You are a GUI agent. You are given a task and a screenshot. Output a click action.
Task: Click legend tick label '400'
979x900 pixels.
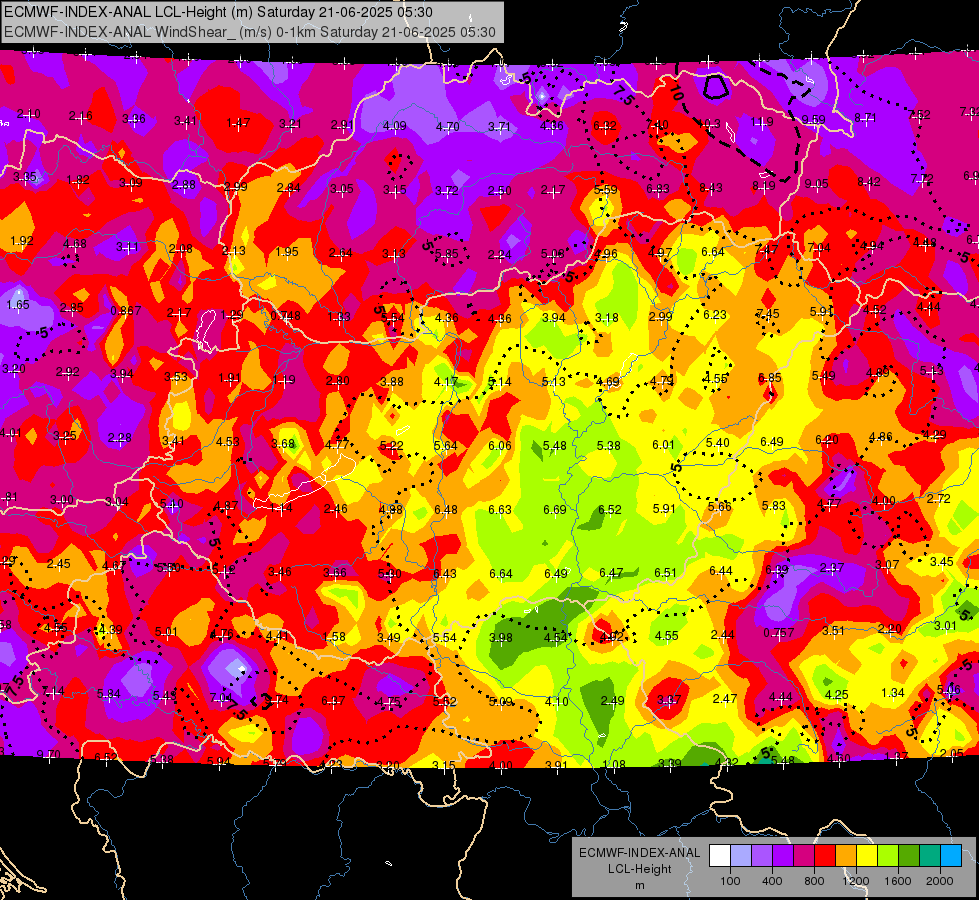(x=772, y=881)
